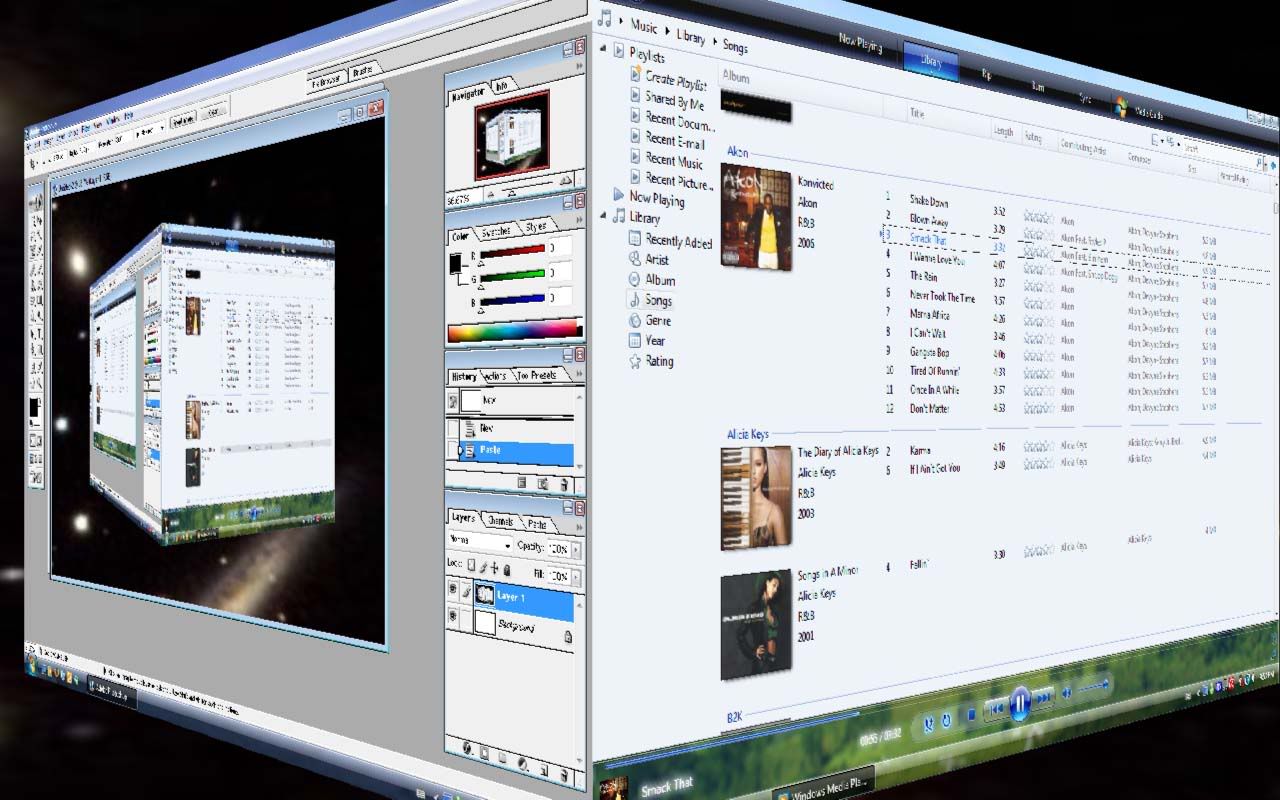Select the Konvicted album cover

(756, 217)
